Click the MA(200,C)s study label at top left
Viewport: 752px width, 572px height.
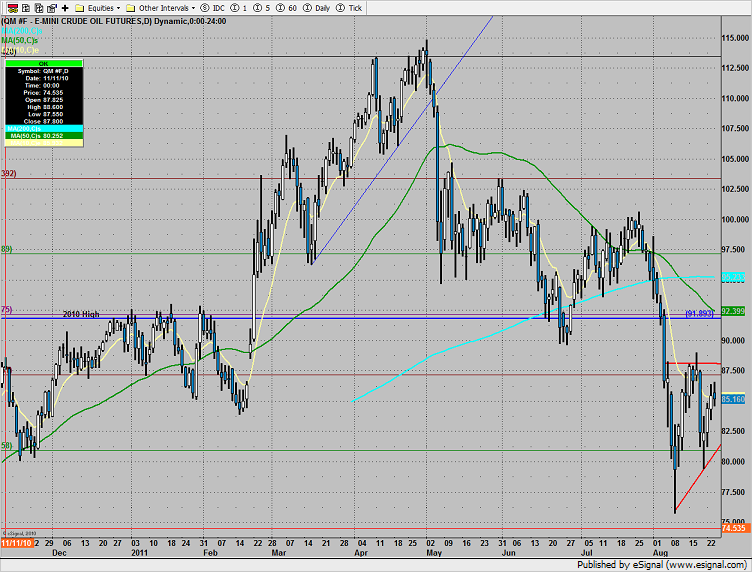tap(22, 31)
